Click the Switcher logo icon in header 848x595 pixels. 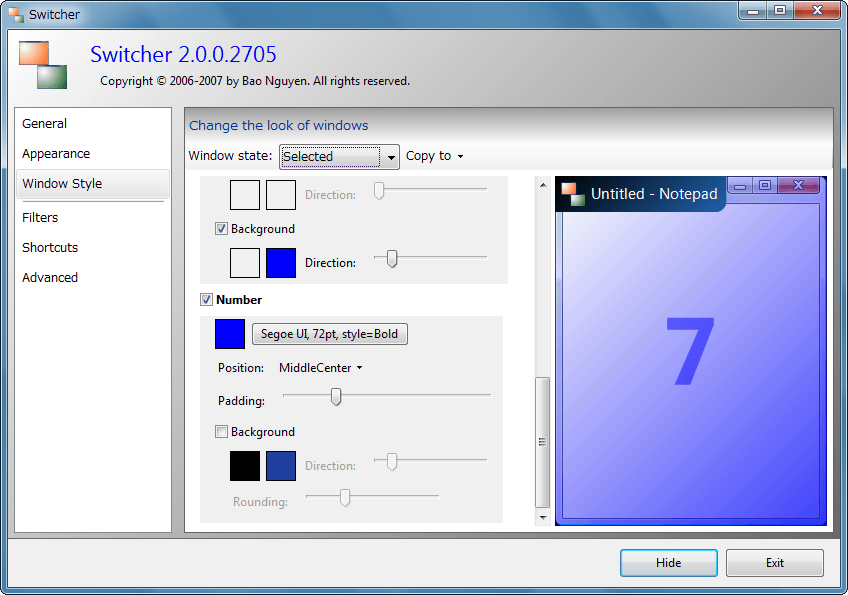[42, 65]
